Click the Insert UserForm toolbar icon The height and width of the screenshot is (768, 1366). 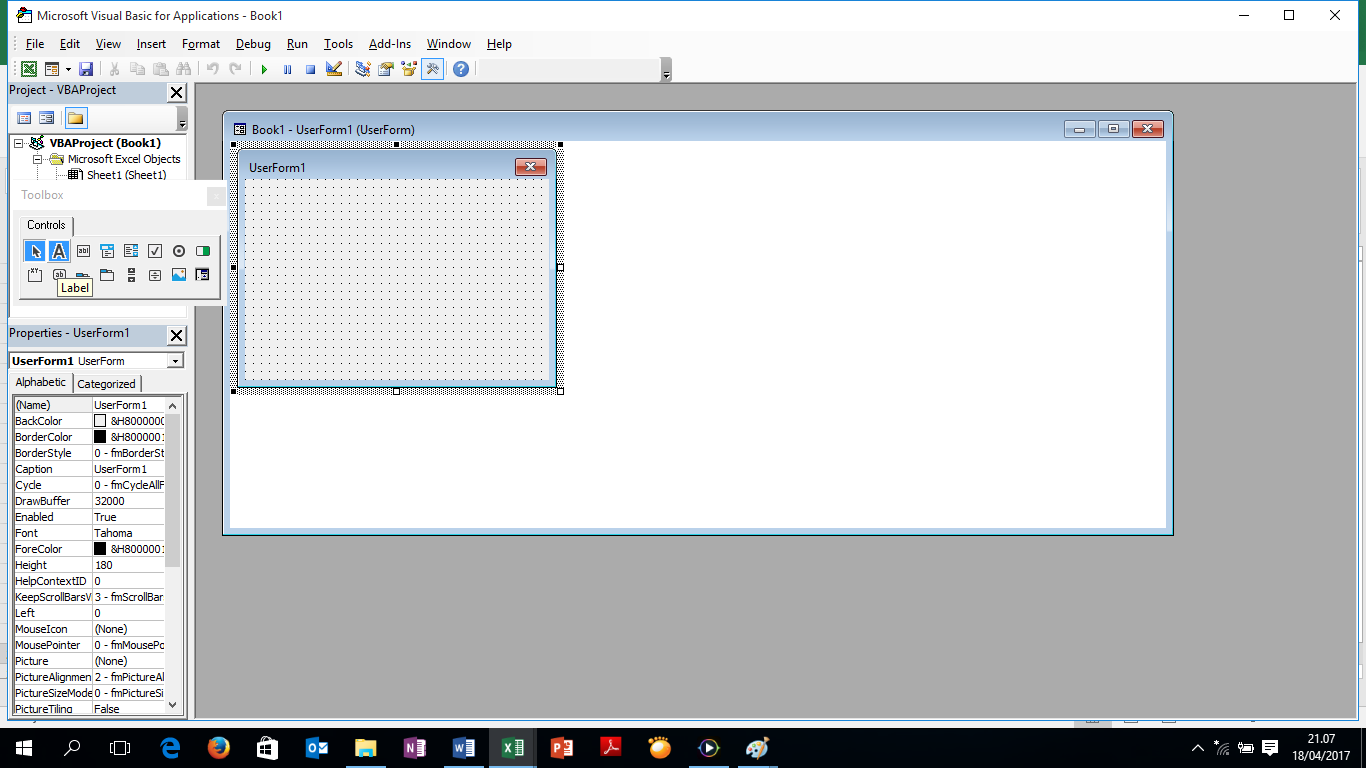[51, 69]
